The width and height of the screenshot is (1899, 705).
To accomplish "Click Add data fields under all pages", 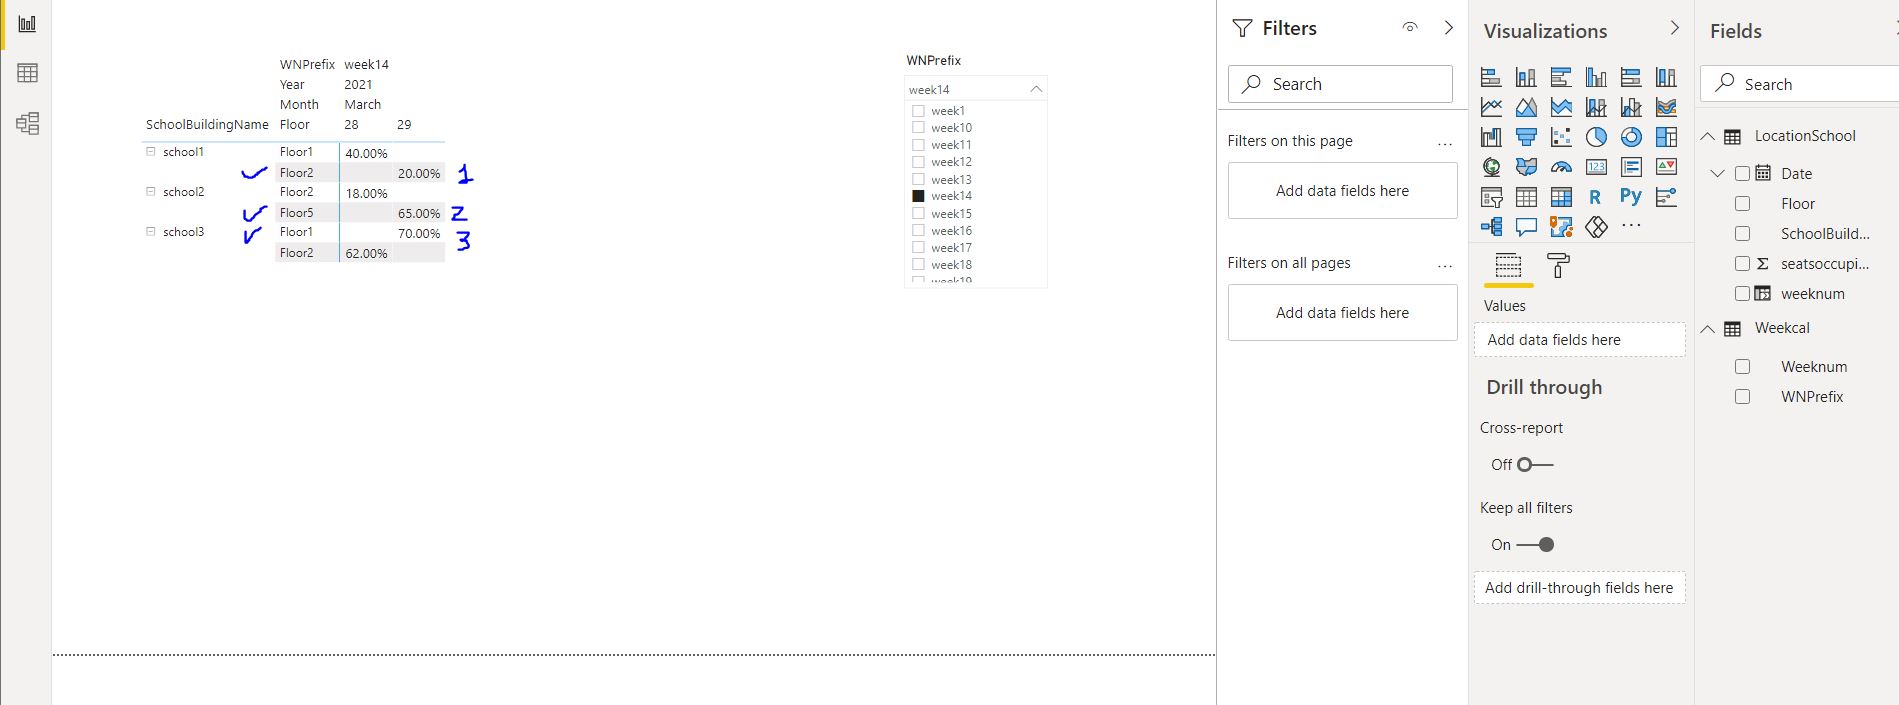I will click(x=1343, y=313).
